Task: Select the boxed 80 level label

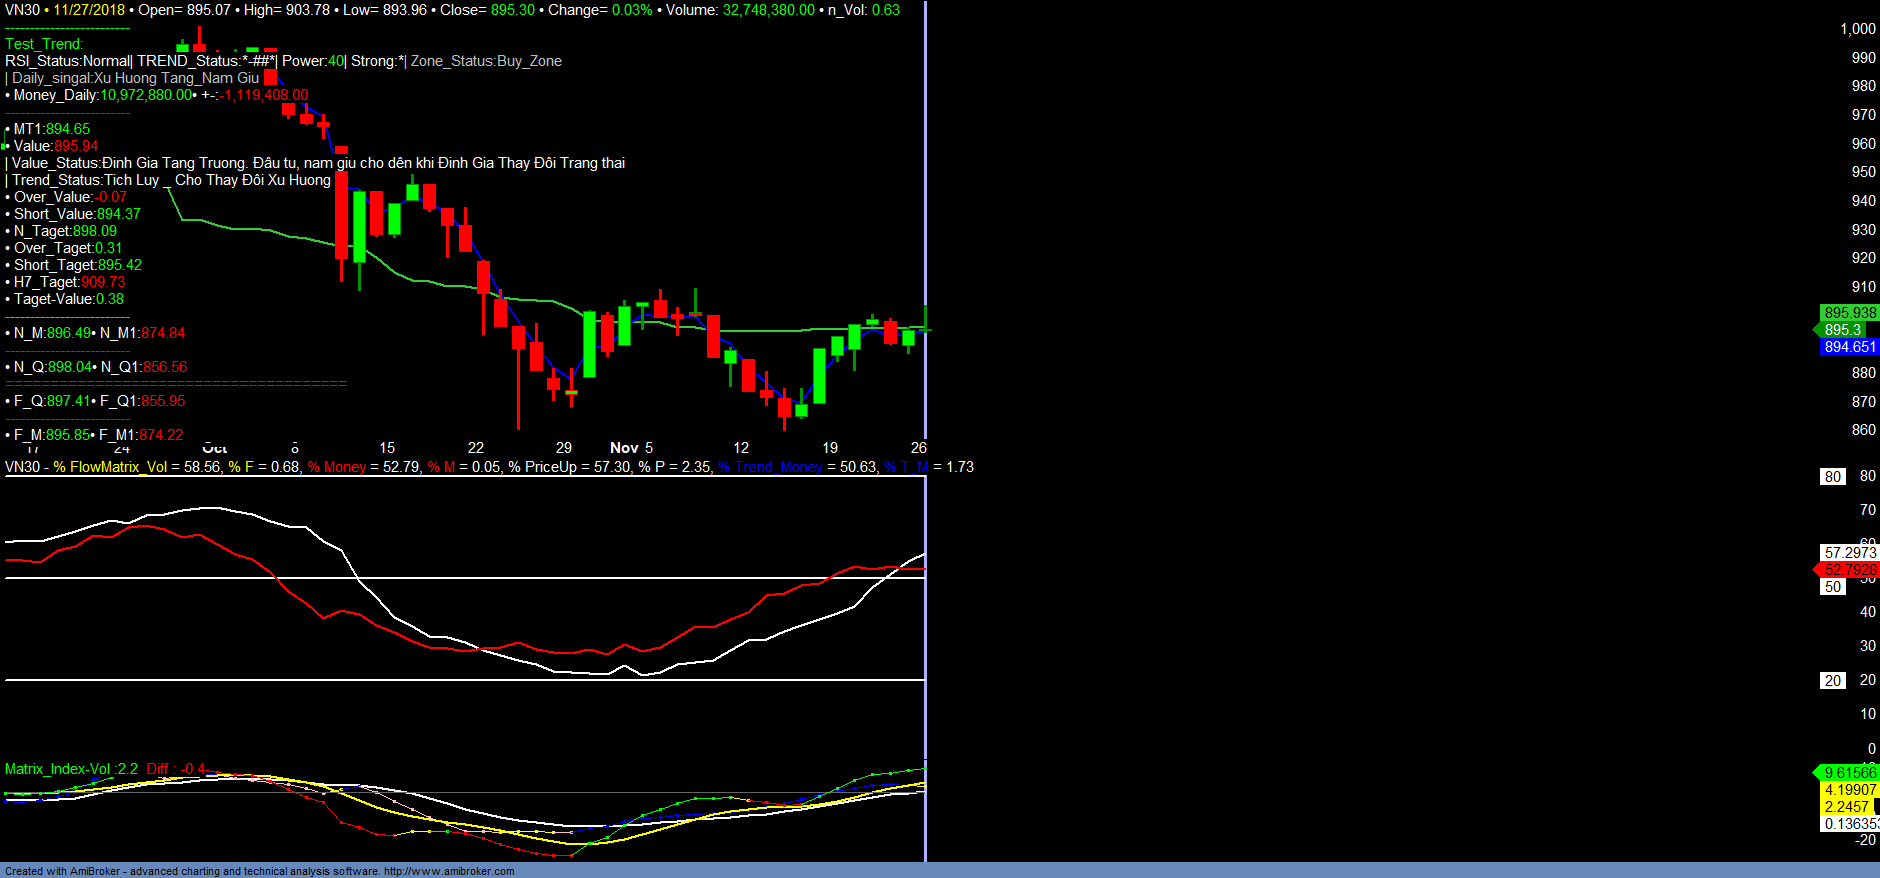Action: coord(1832,477)
